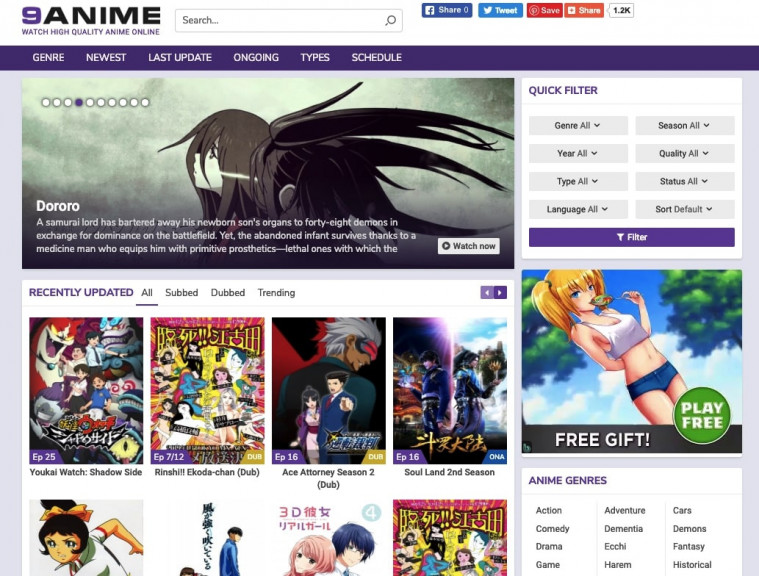Open Soul Land 2nd Season title
Viewport: 759px width, 576px height.
pyautogui.click(x=450, y=472)
